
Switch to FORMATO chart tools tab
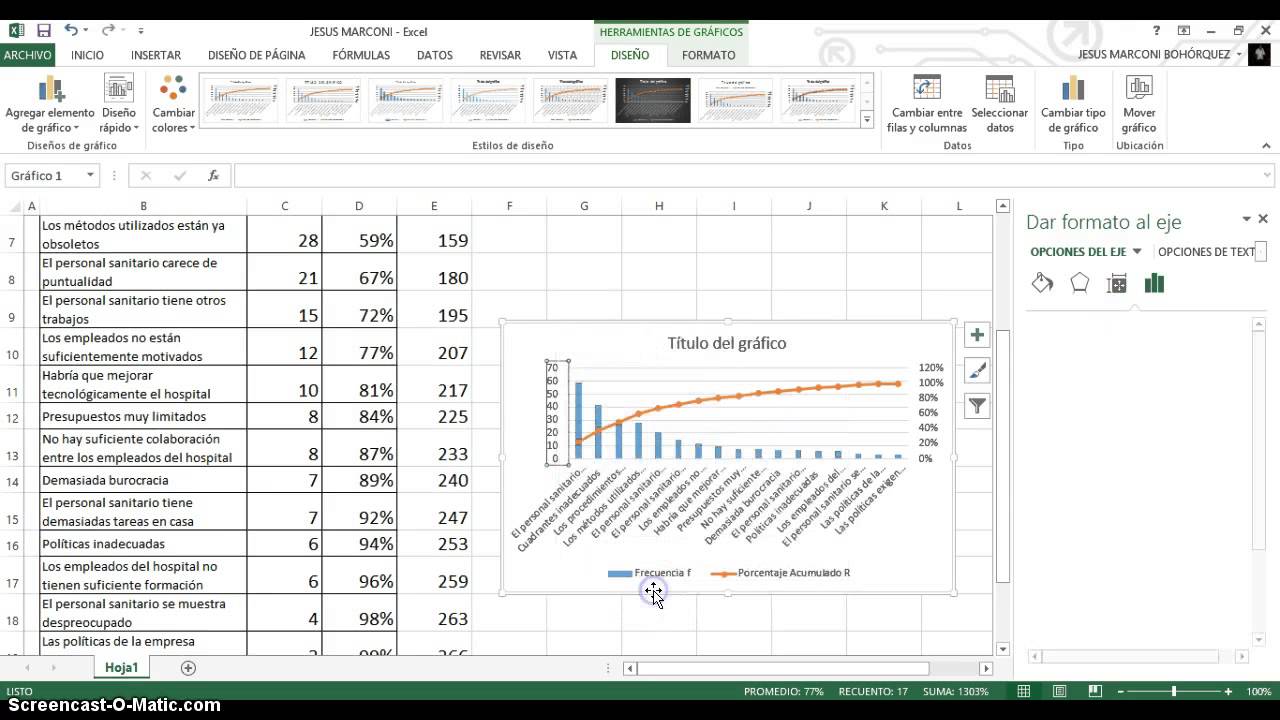point(709,55)
